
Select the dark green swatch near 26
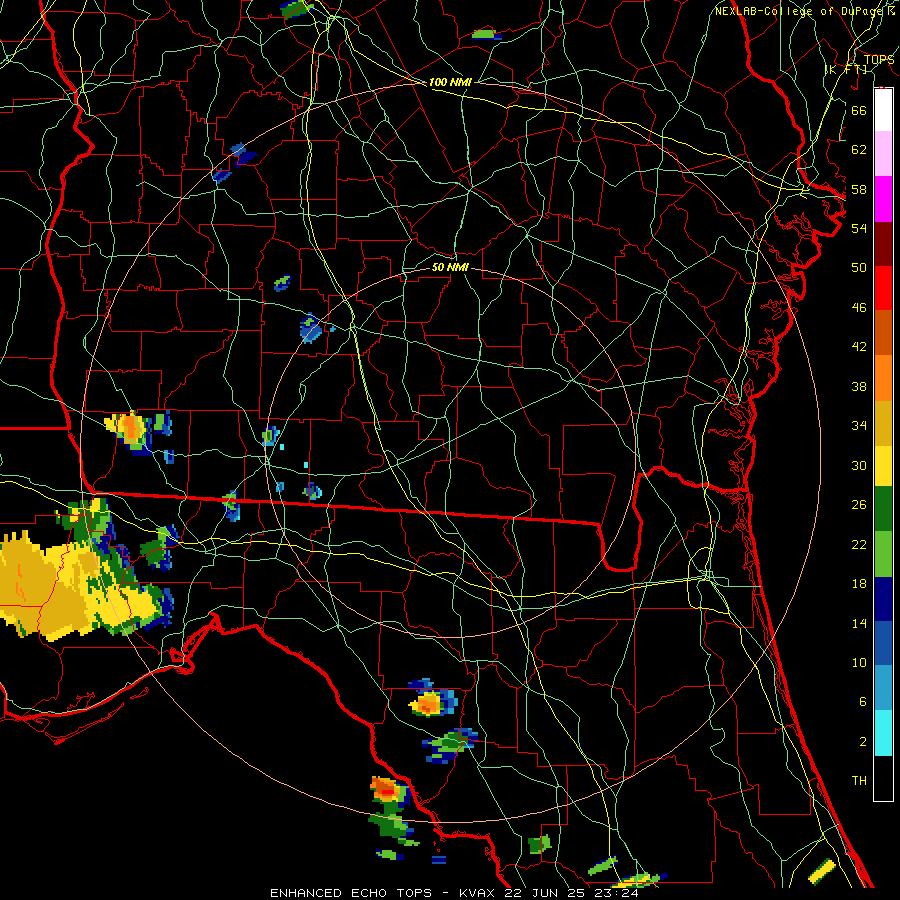click(883, 509)
